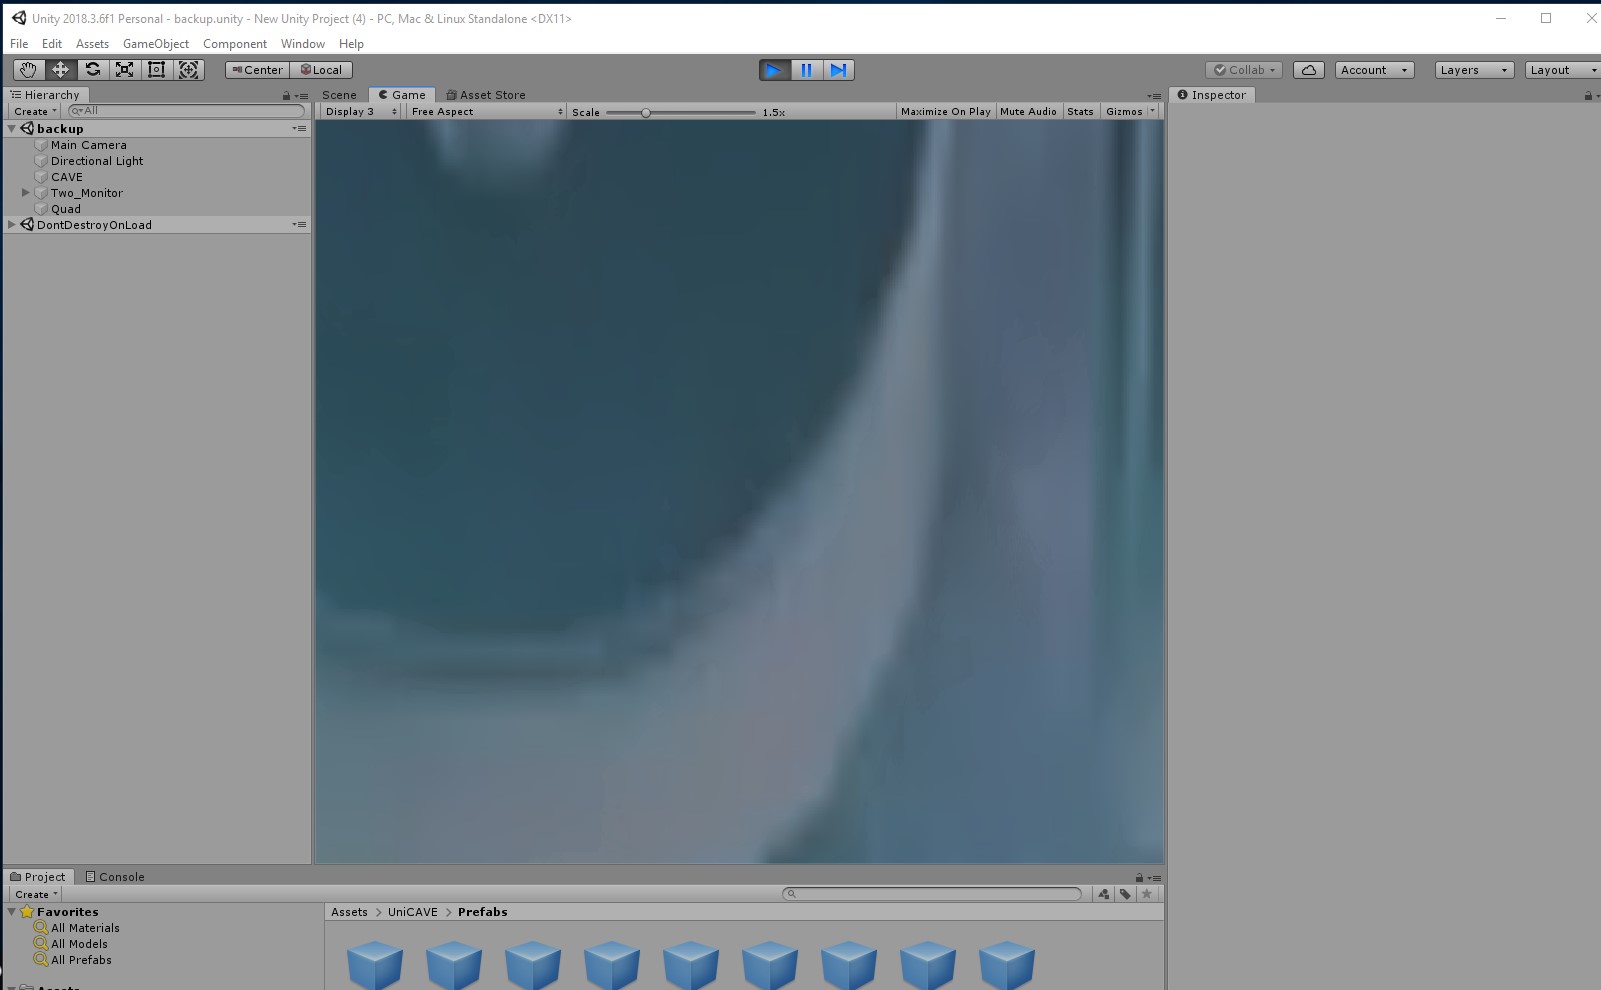Open Cloud services panel icon
The image size is (1601, 990).
click(x=1308, y=70)
